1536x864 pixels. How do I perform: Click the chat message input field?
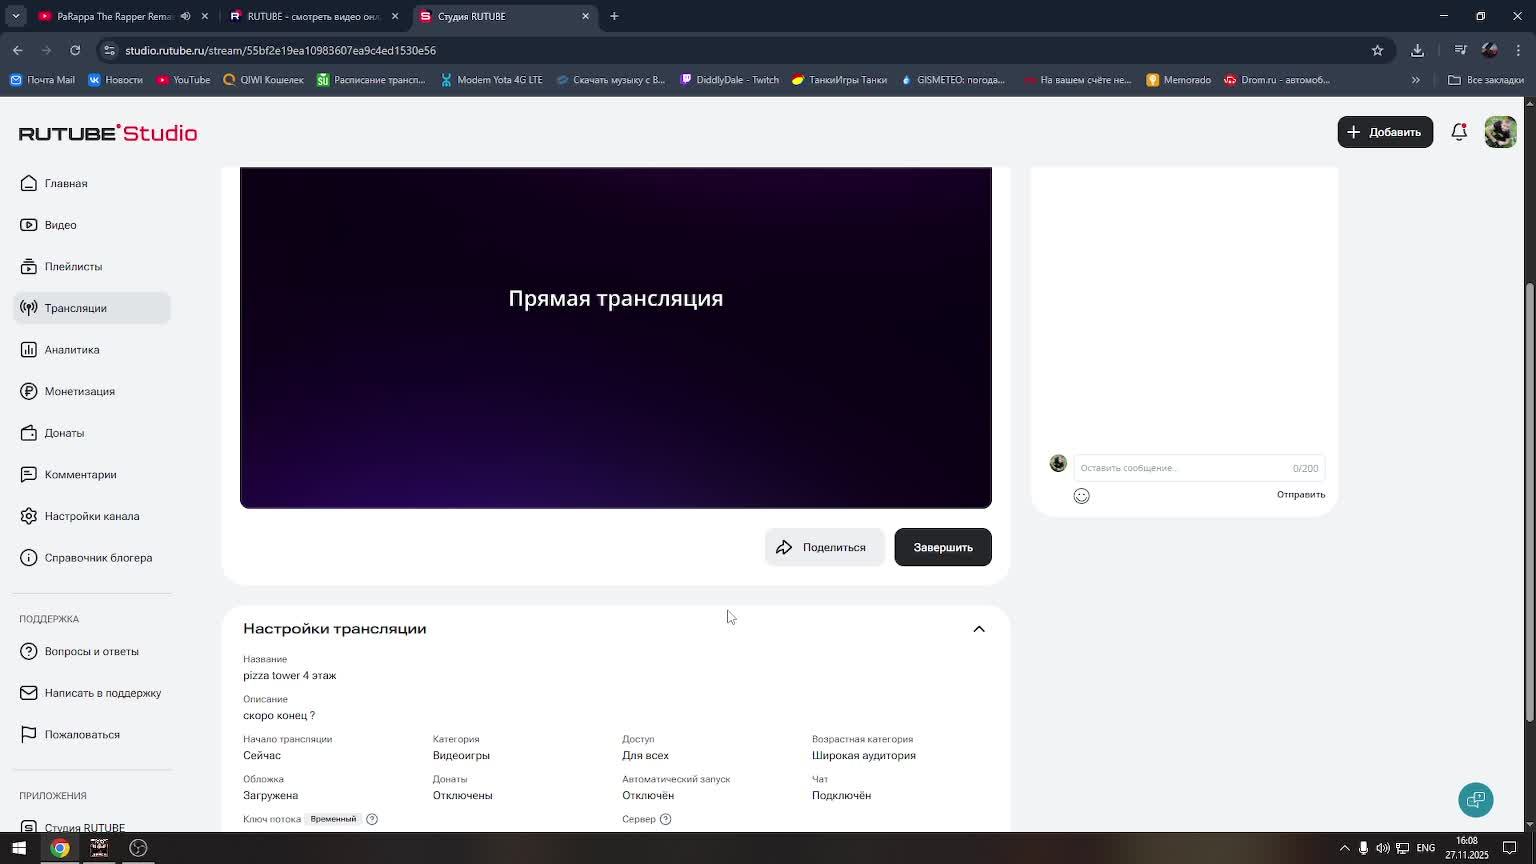[1199, 468]
